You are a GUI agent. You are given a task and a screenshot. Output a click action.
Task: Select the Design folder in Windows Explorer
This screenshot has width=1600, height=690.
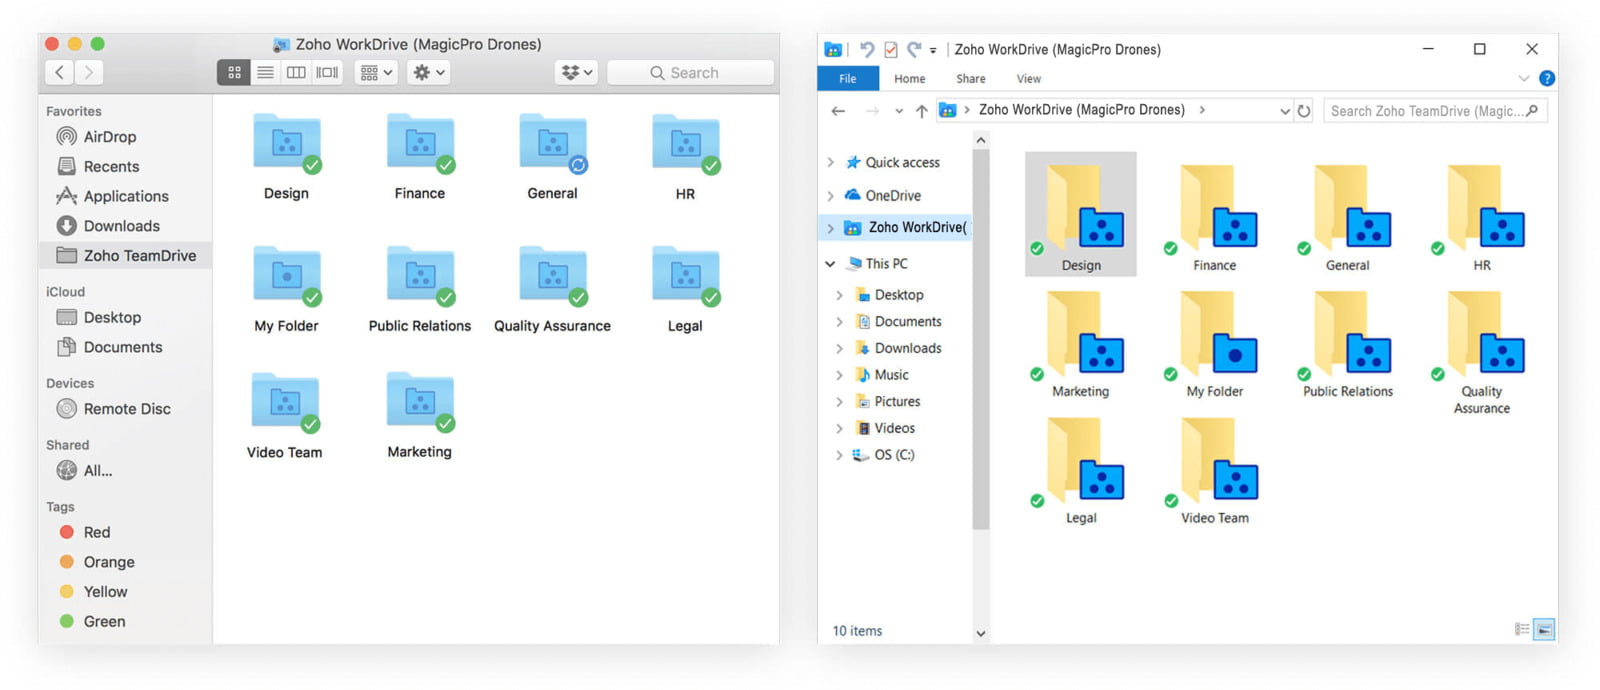tap(1081, 214)
